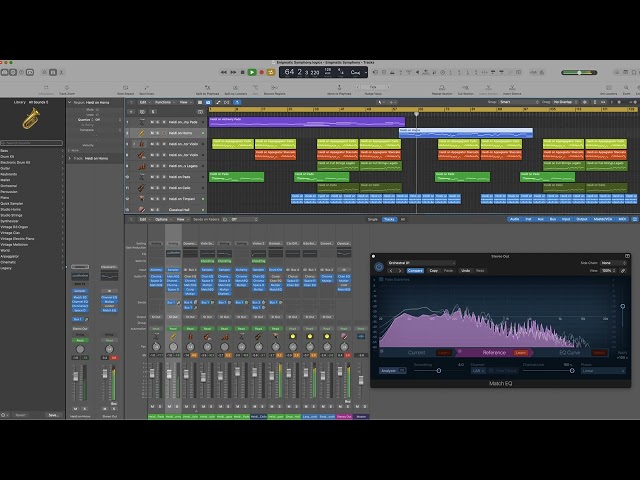This screenshot has height=480, width=640.
Task: Click the Undo button in Match EQ
Action: pyautogui.click(x=465, y=271)
